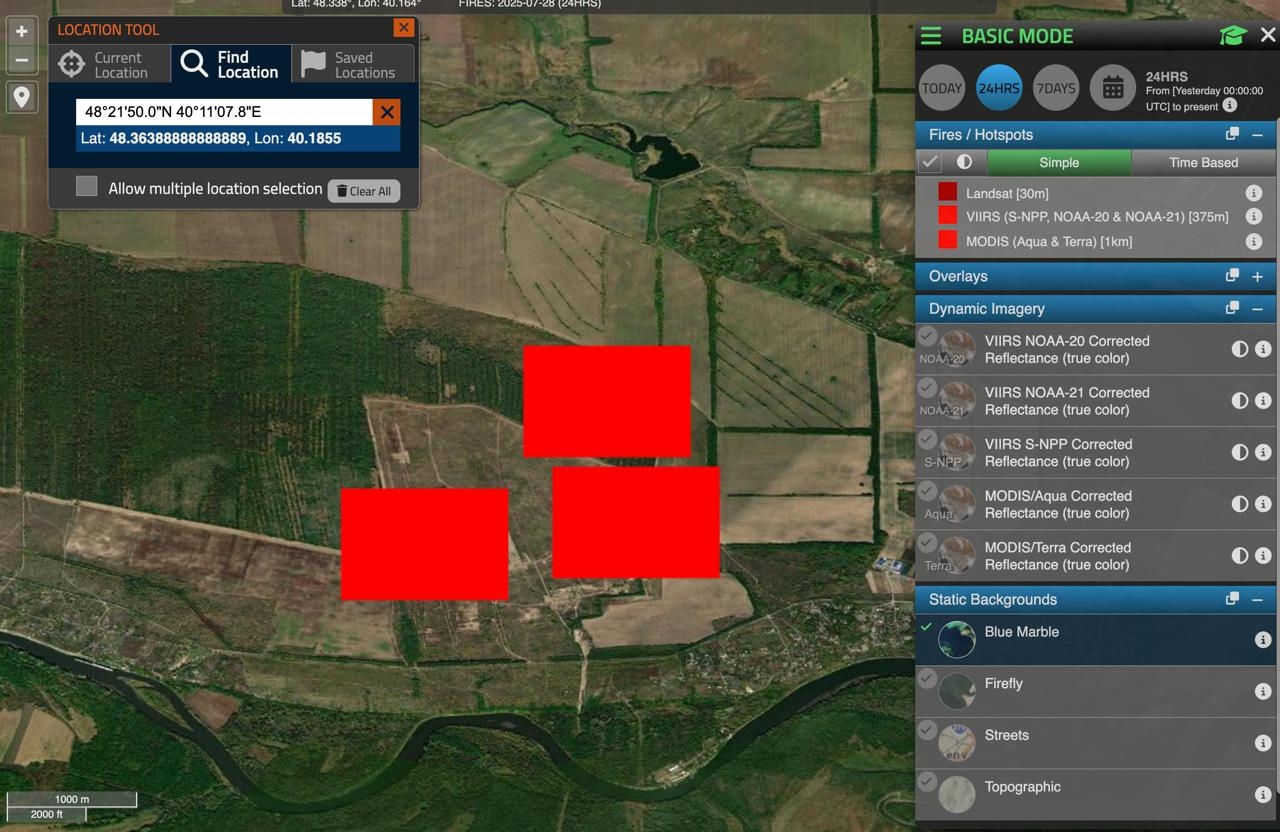
Task: Open the calendar date picker
Action: (1112, 88)
